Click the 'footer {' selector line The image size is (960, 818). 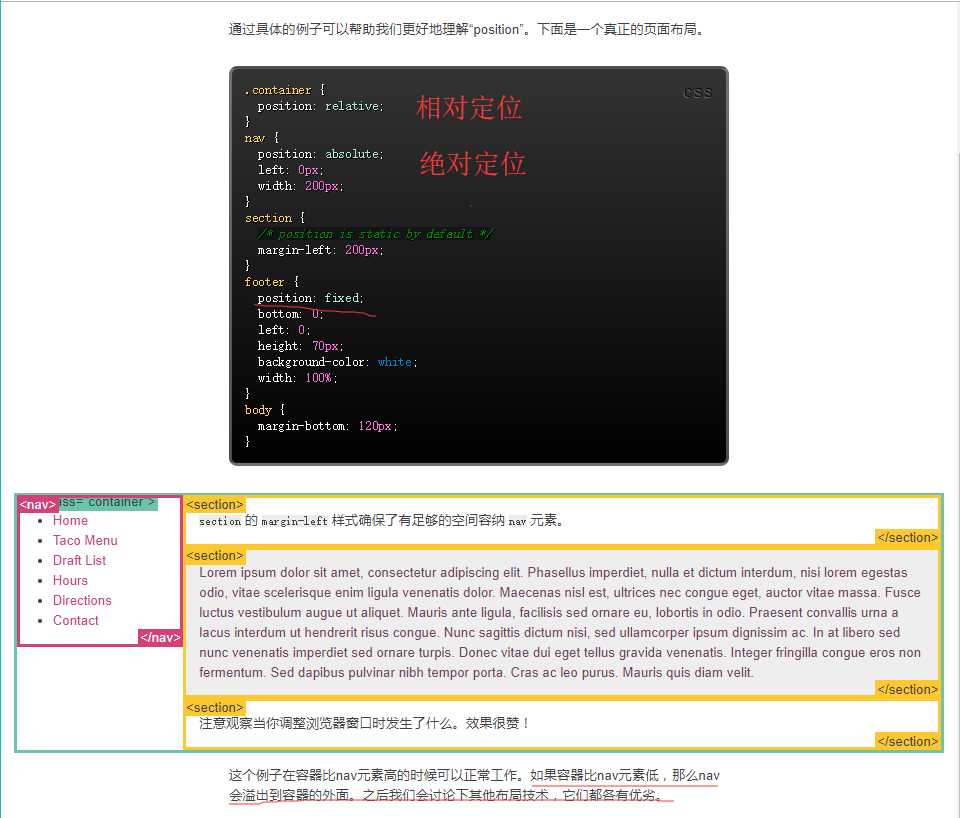click(x=272, y=282)
